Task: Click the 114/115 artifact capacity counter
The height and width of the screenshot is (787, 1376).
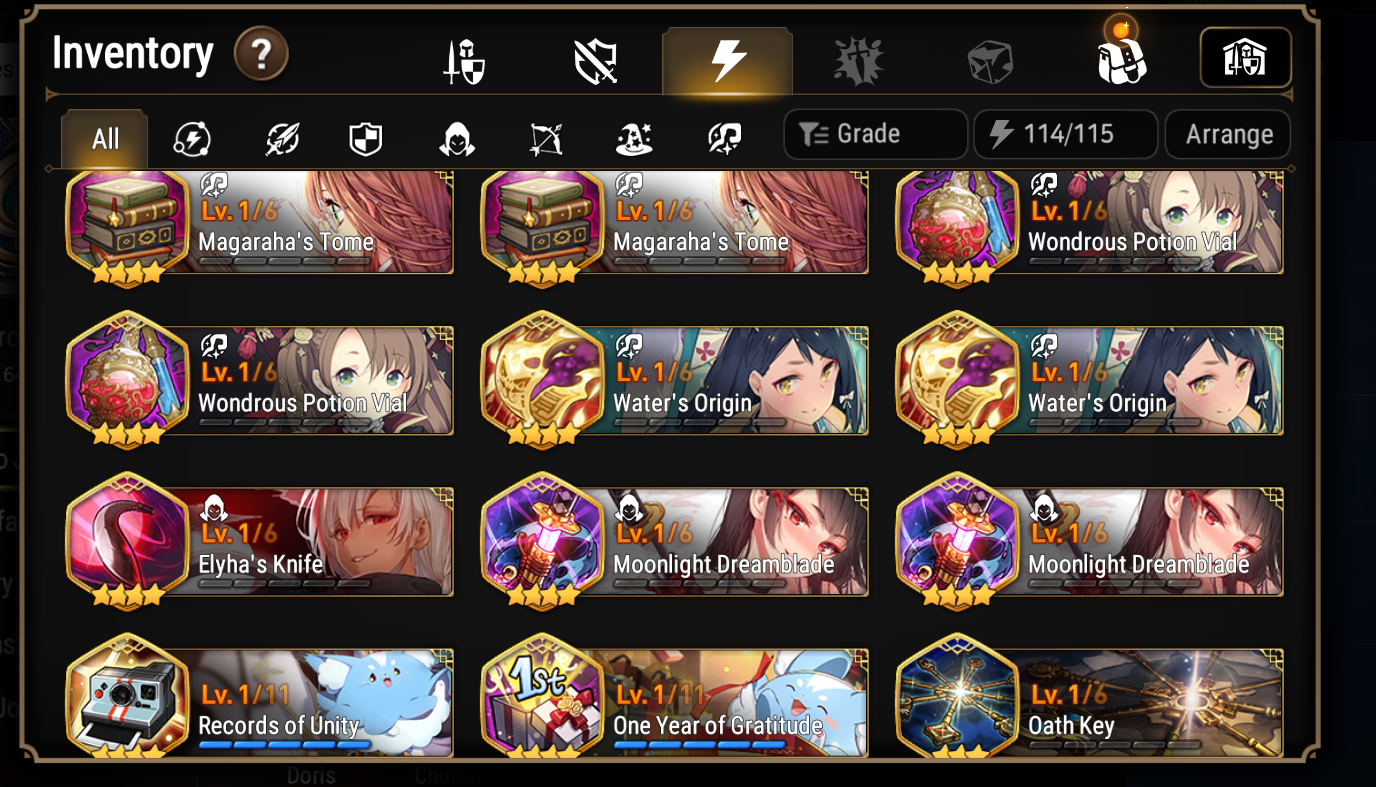Action: click(x=1066, y=134)
